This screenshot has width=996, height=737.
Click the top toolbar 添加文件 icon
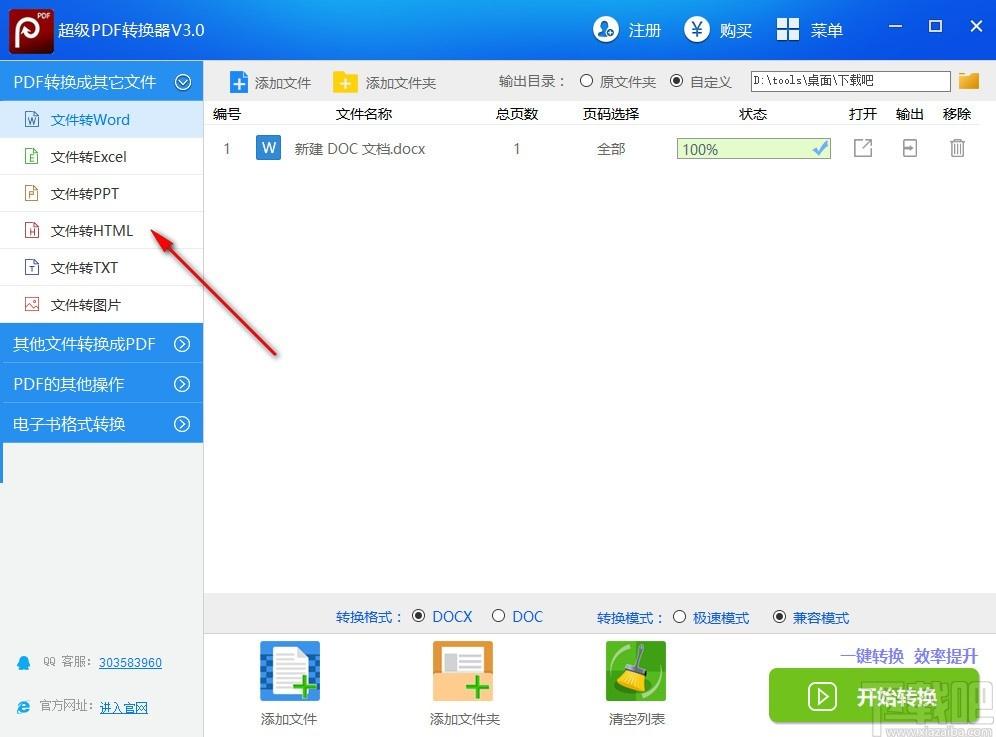239,83
